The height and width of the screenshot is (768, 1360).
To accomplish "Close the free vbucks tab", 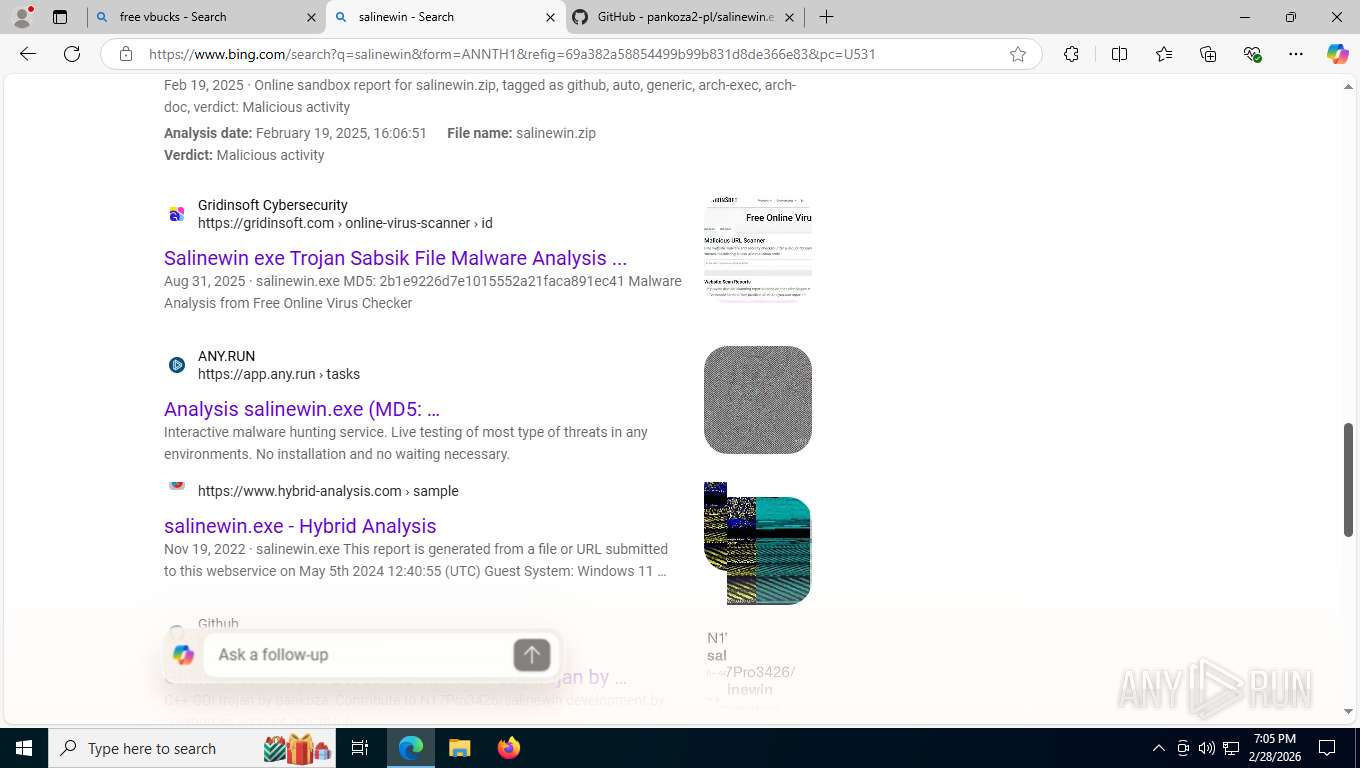I will pos(310,17).
